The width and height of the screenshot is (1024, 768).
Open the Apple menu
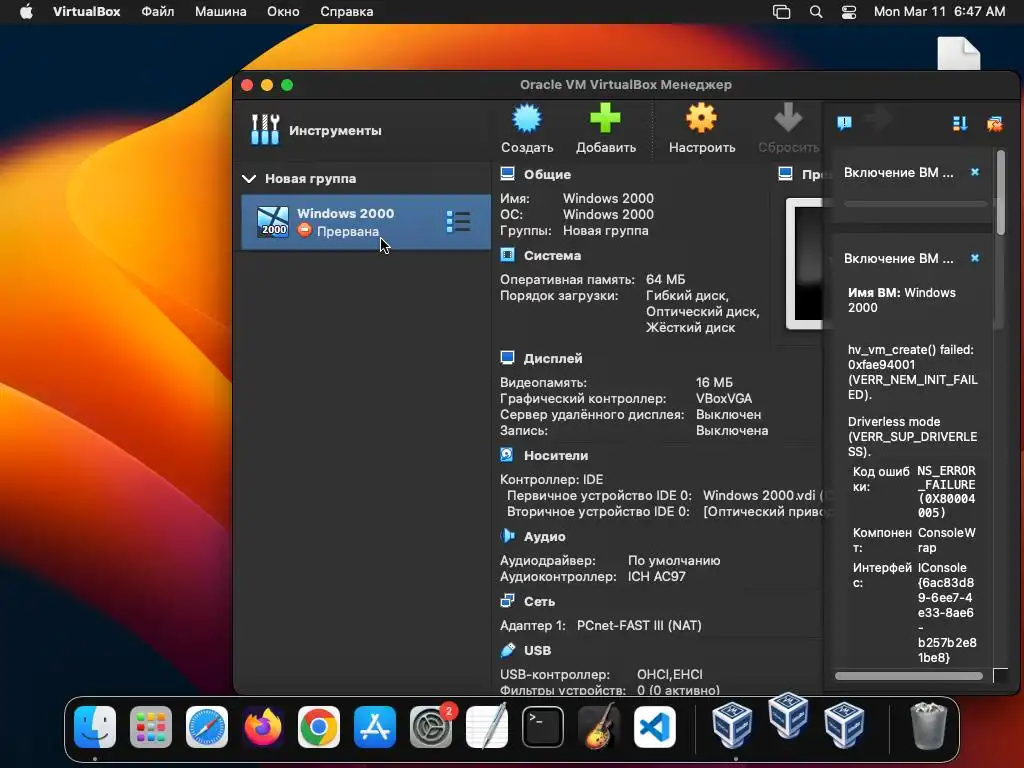tap(26, 12)
